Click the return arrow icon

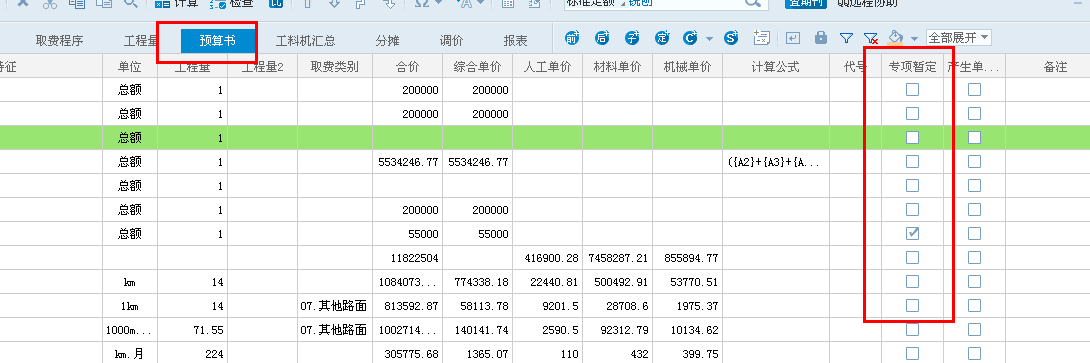coord(793,38)
